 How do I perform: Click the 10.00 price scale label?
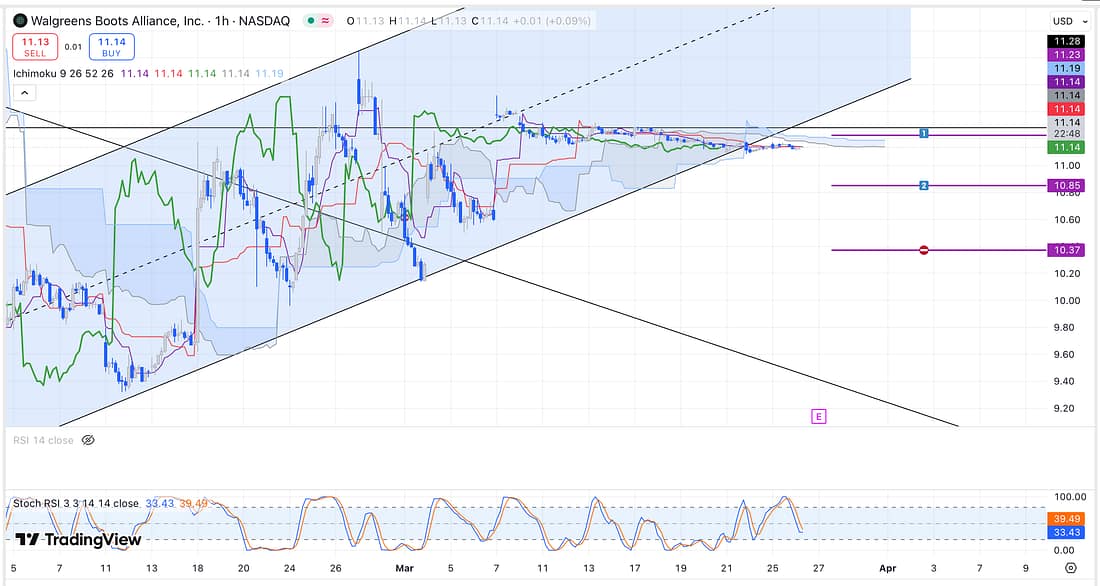tap(1067, 300)
